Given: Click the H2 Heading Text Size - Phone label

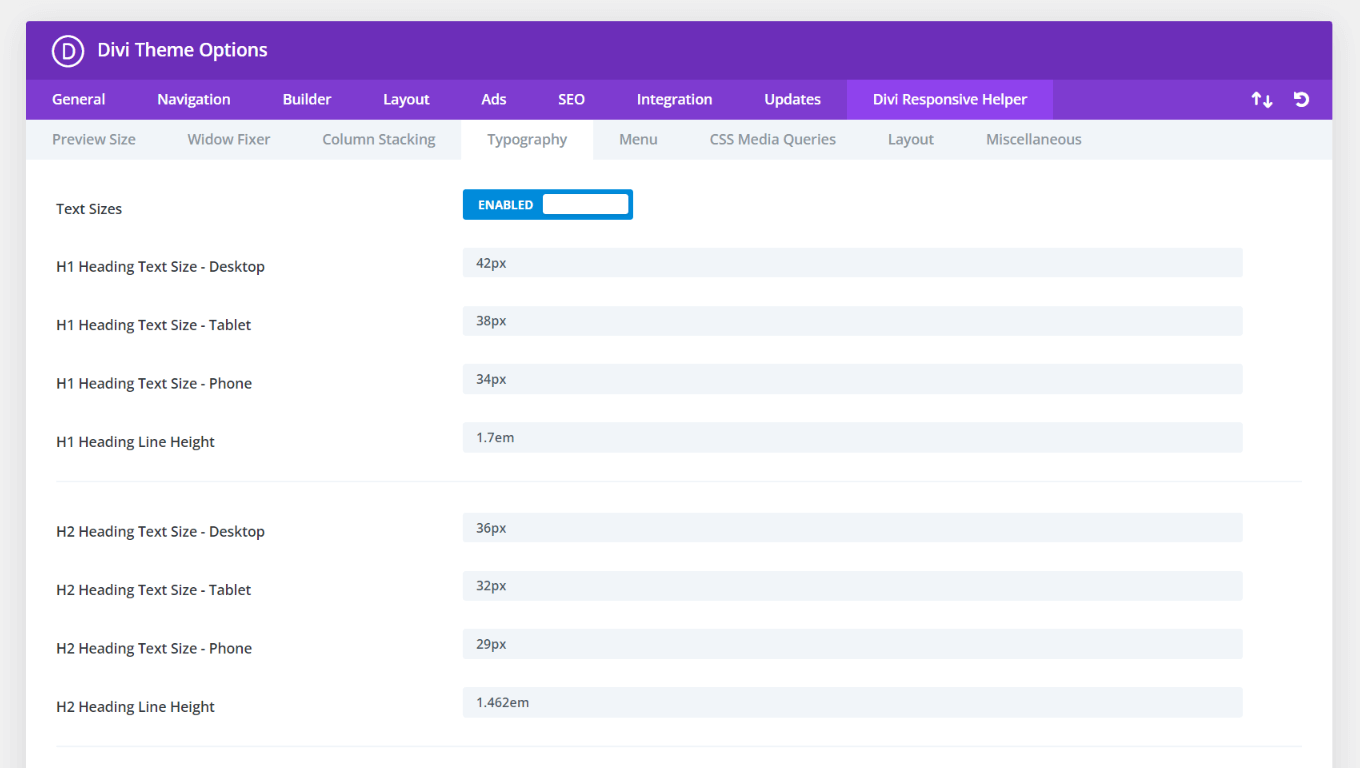Looking at the screenshot, I should pyautogui.click(x=154, y=649).
